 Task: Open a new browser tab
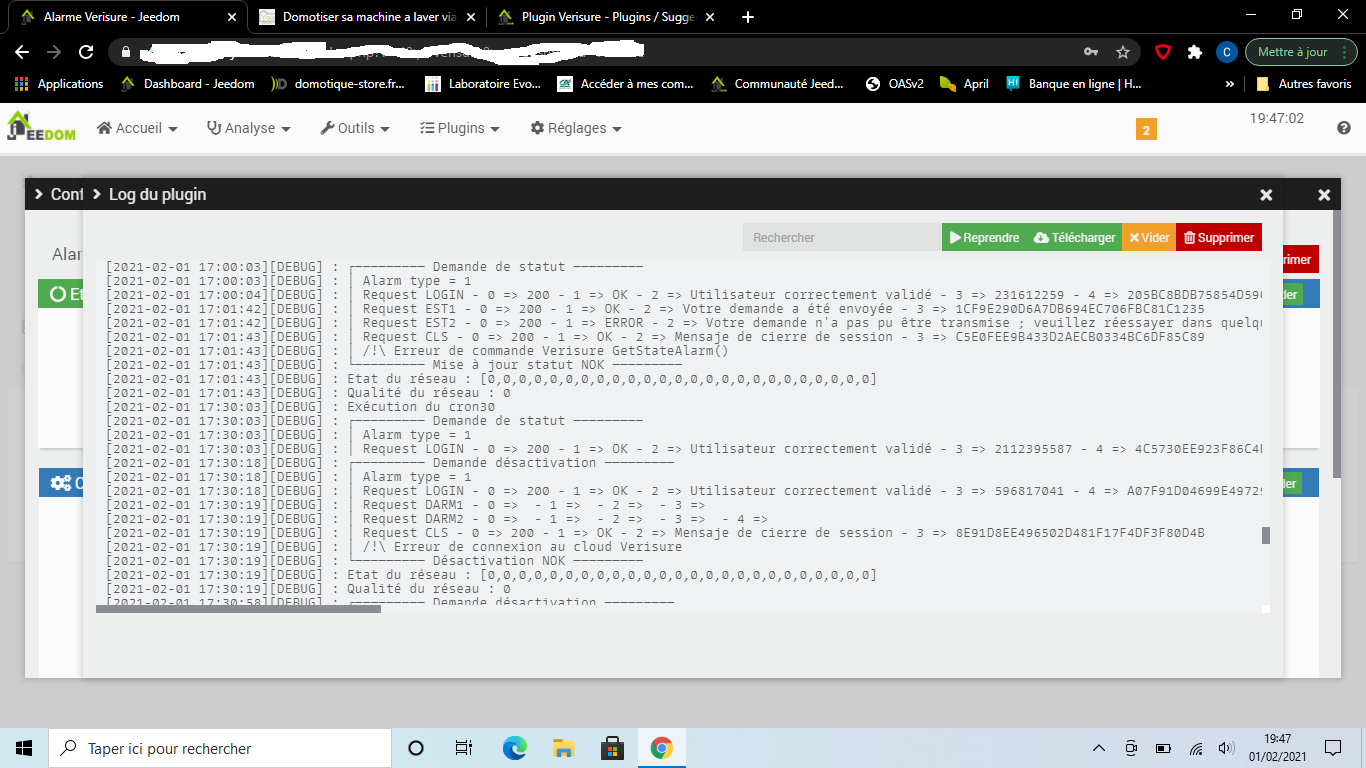coord(748,17)
